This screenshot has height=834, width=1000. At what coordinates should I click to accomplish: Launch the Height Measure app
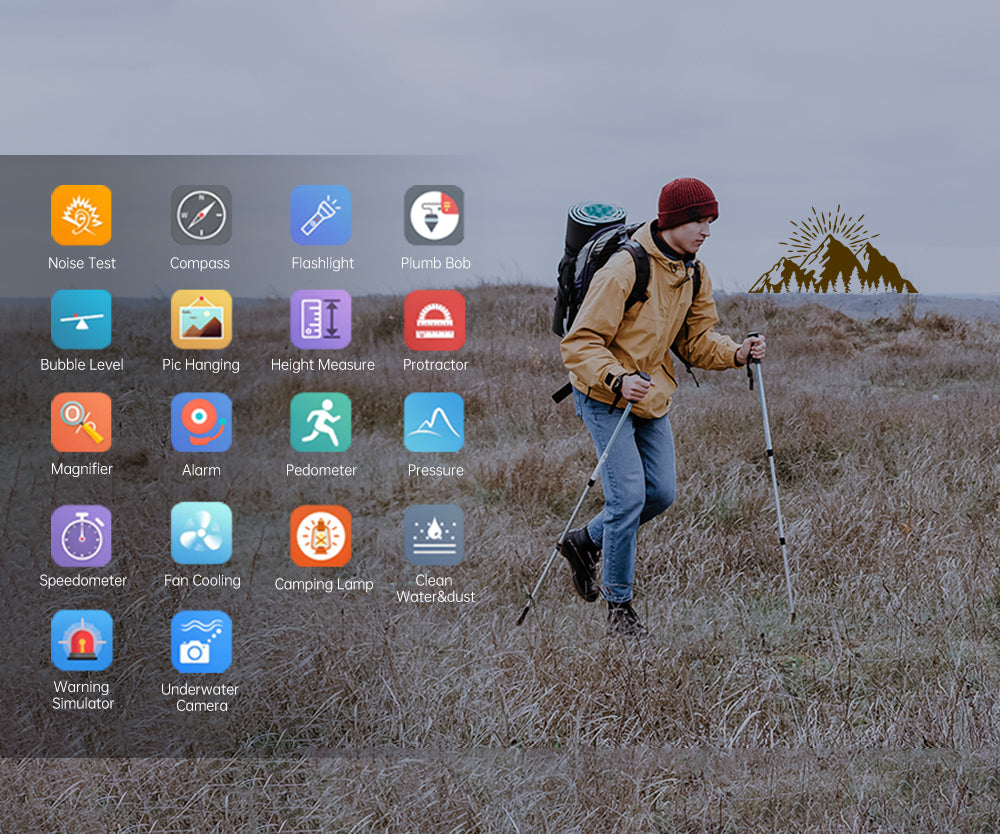321,320
